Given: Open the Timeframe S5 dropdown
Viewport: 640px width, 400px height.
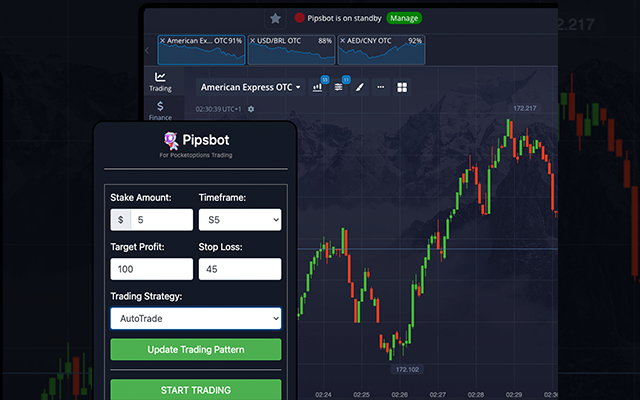Looking at the screenshot, I should (x=240, y=220).
